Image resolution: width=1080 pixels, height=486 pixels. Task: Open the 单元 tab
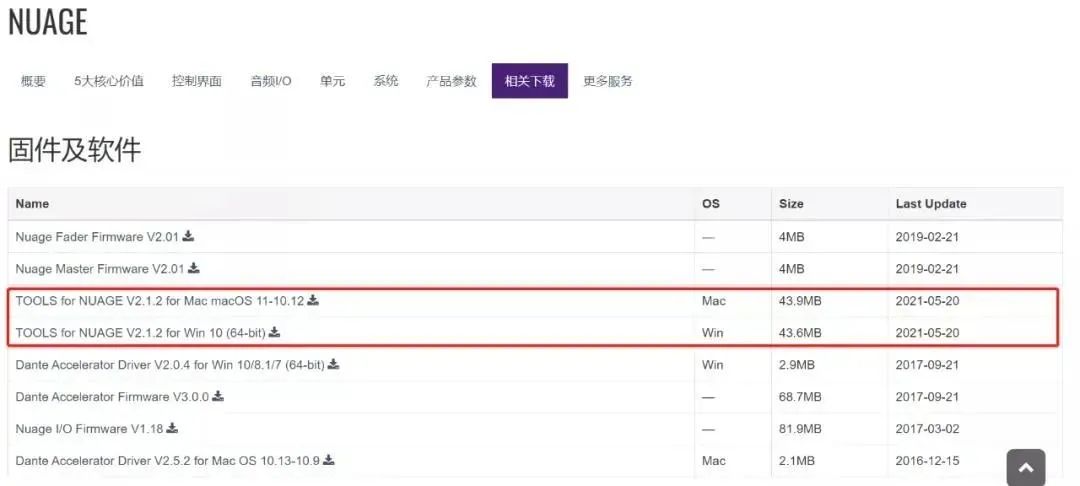[x=333, y=81]
